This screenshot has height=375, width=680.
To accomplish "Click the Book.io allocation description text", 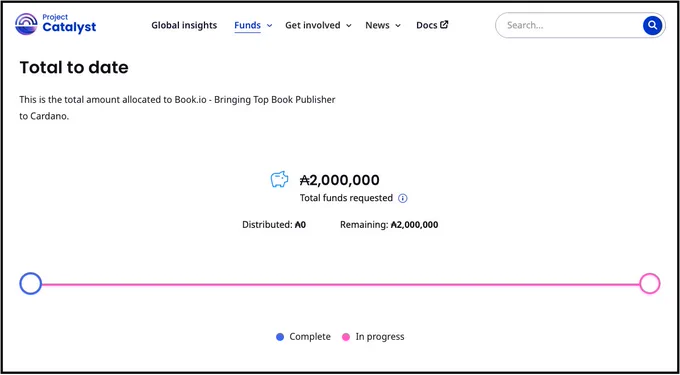I will [x=177, y=108].
